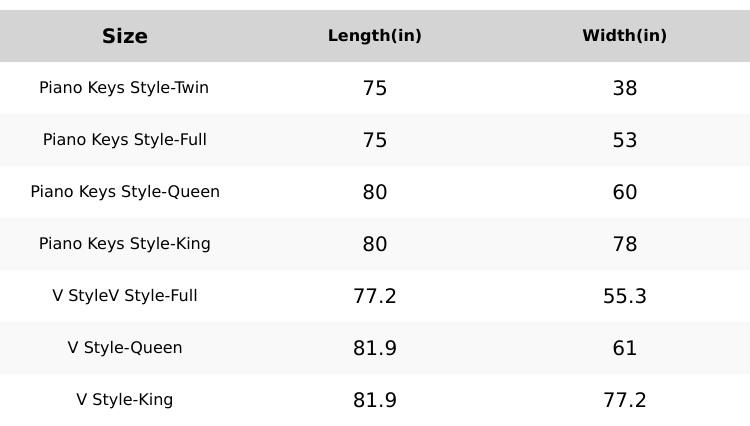Click the length 81.9 in V Style-Queen row
The height and width of the screenshot is (426, 750).
[x=375, y=348]
